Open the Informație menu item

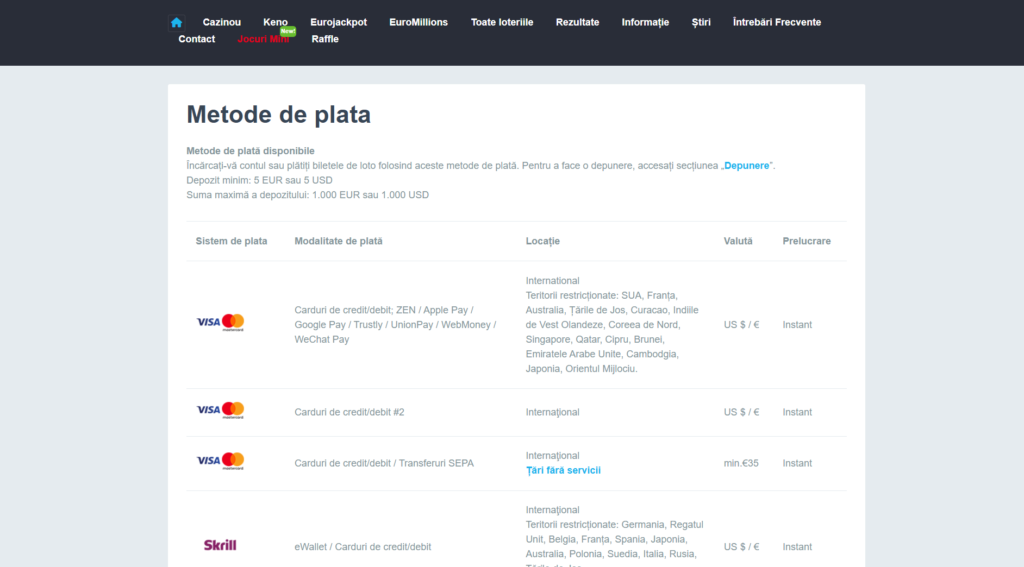point(645,22)
